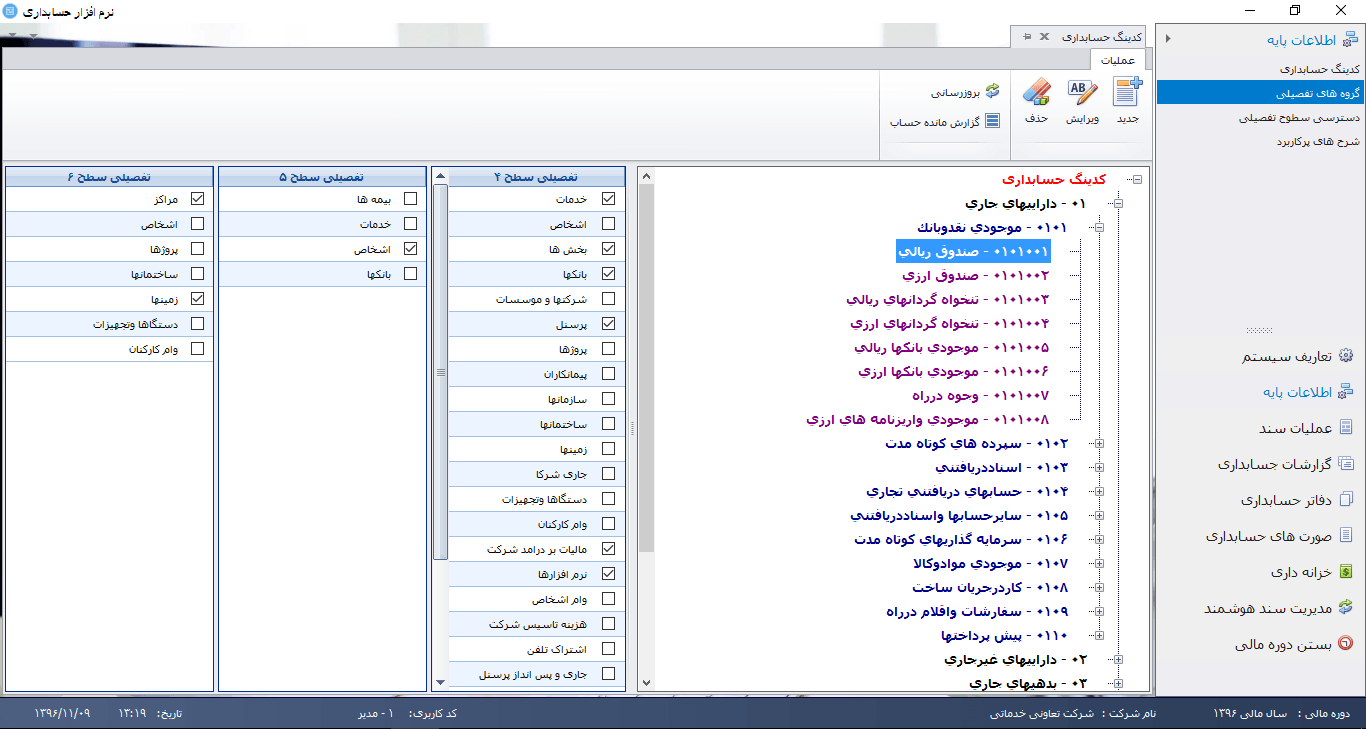Screen dimensions: 1366x729
Task: Switch to the عملیات ribbon tab
Action: 1117,60
